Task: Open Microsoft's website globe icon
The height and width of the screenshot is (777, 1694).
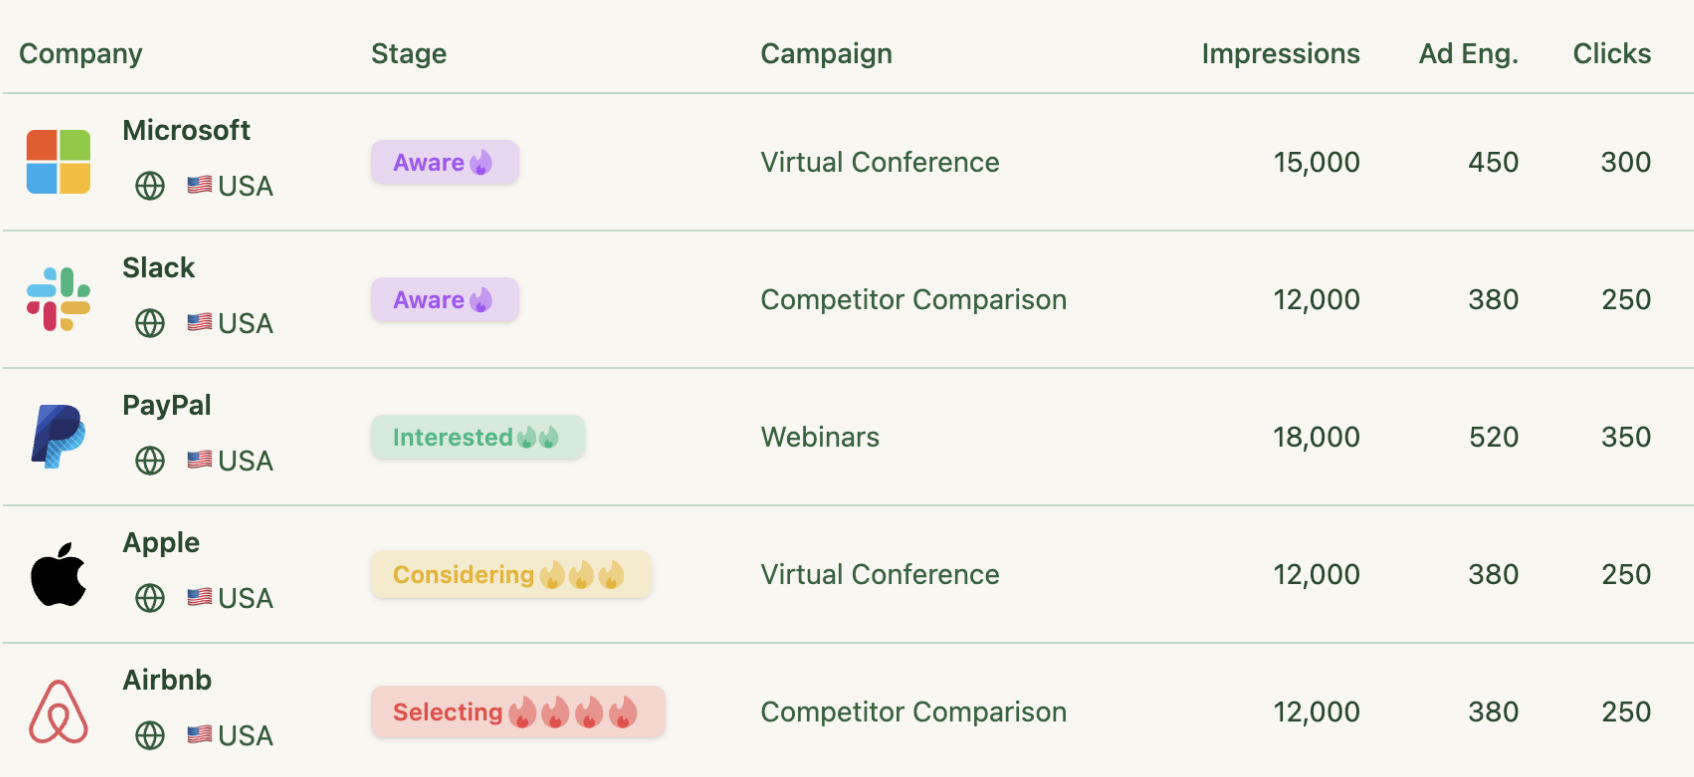Action: 150,186
